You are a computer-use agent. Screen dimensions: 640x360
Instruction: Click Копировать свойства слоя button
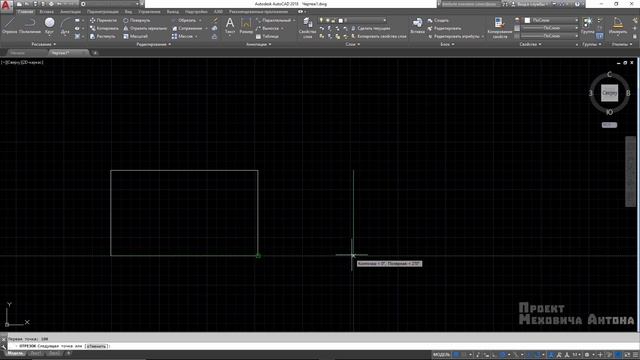[379, 36]
